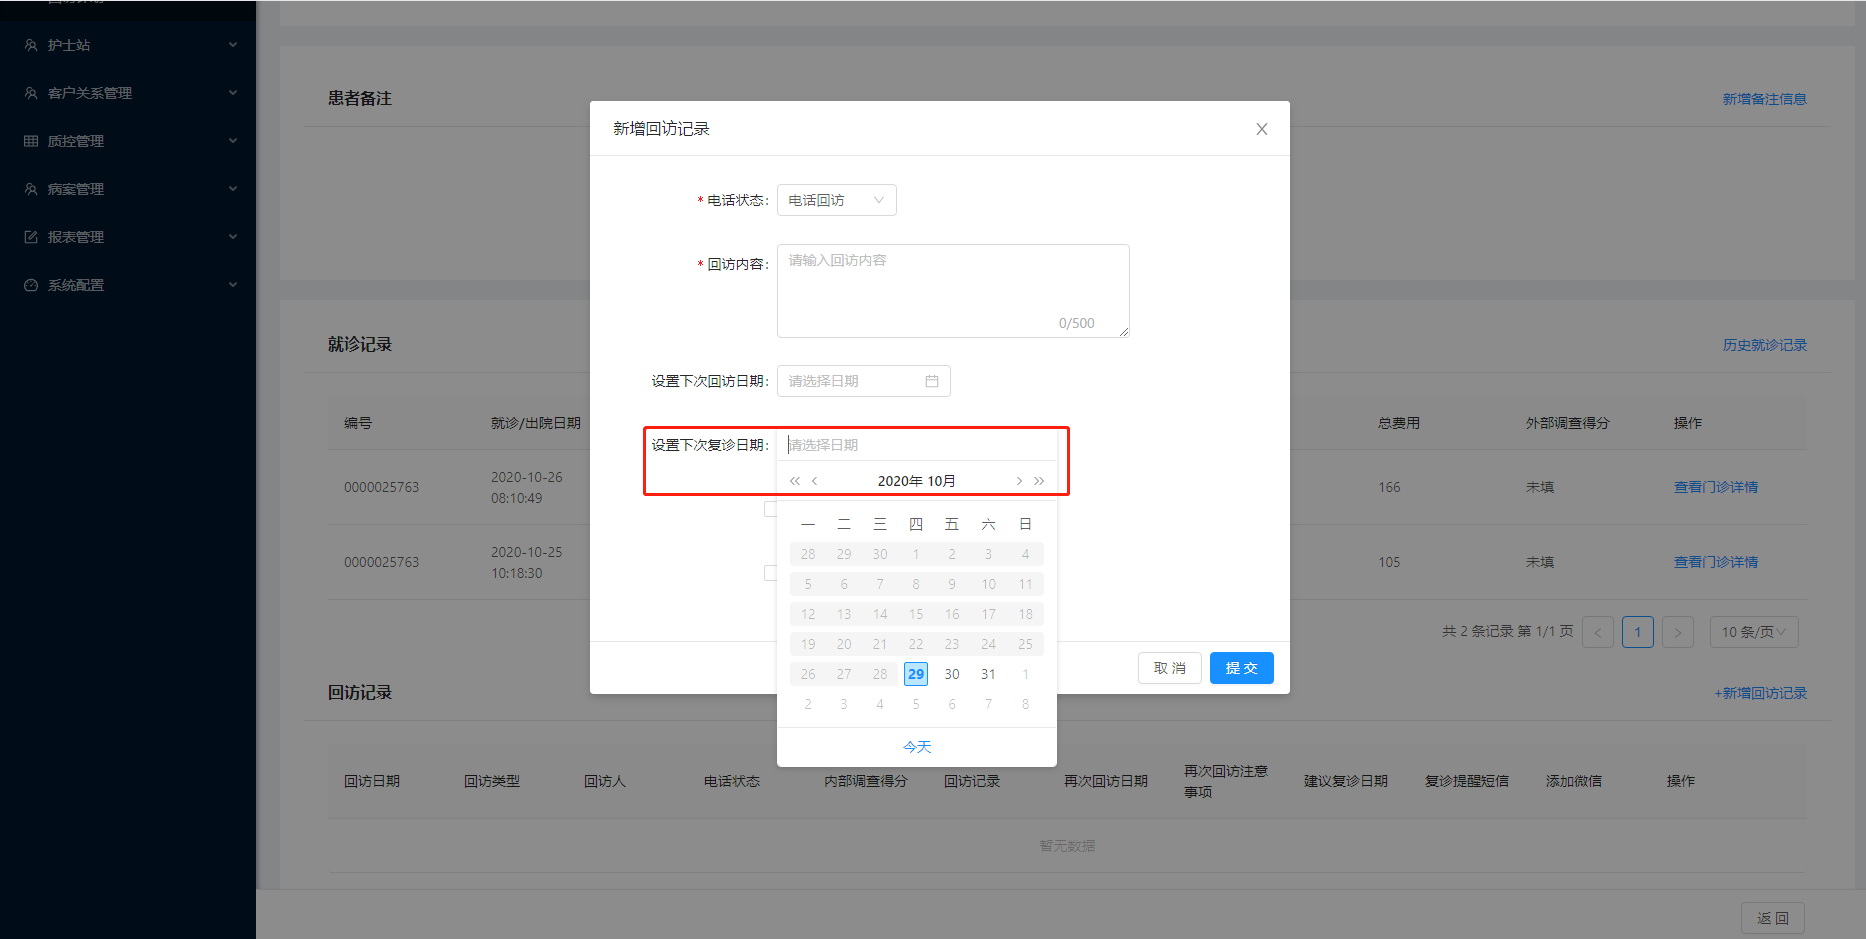Viewport: 1866px width, 939px height.
Task: Click the 返回 button
Action: pos(1773,918)
